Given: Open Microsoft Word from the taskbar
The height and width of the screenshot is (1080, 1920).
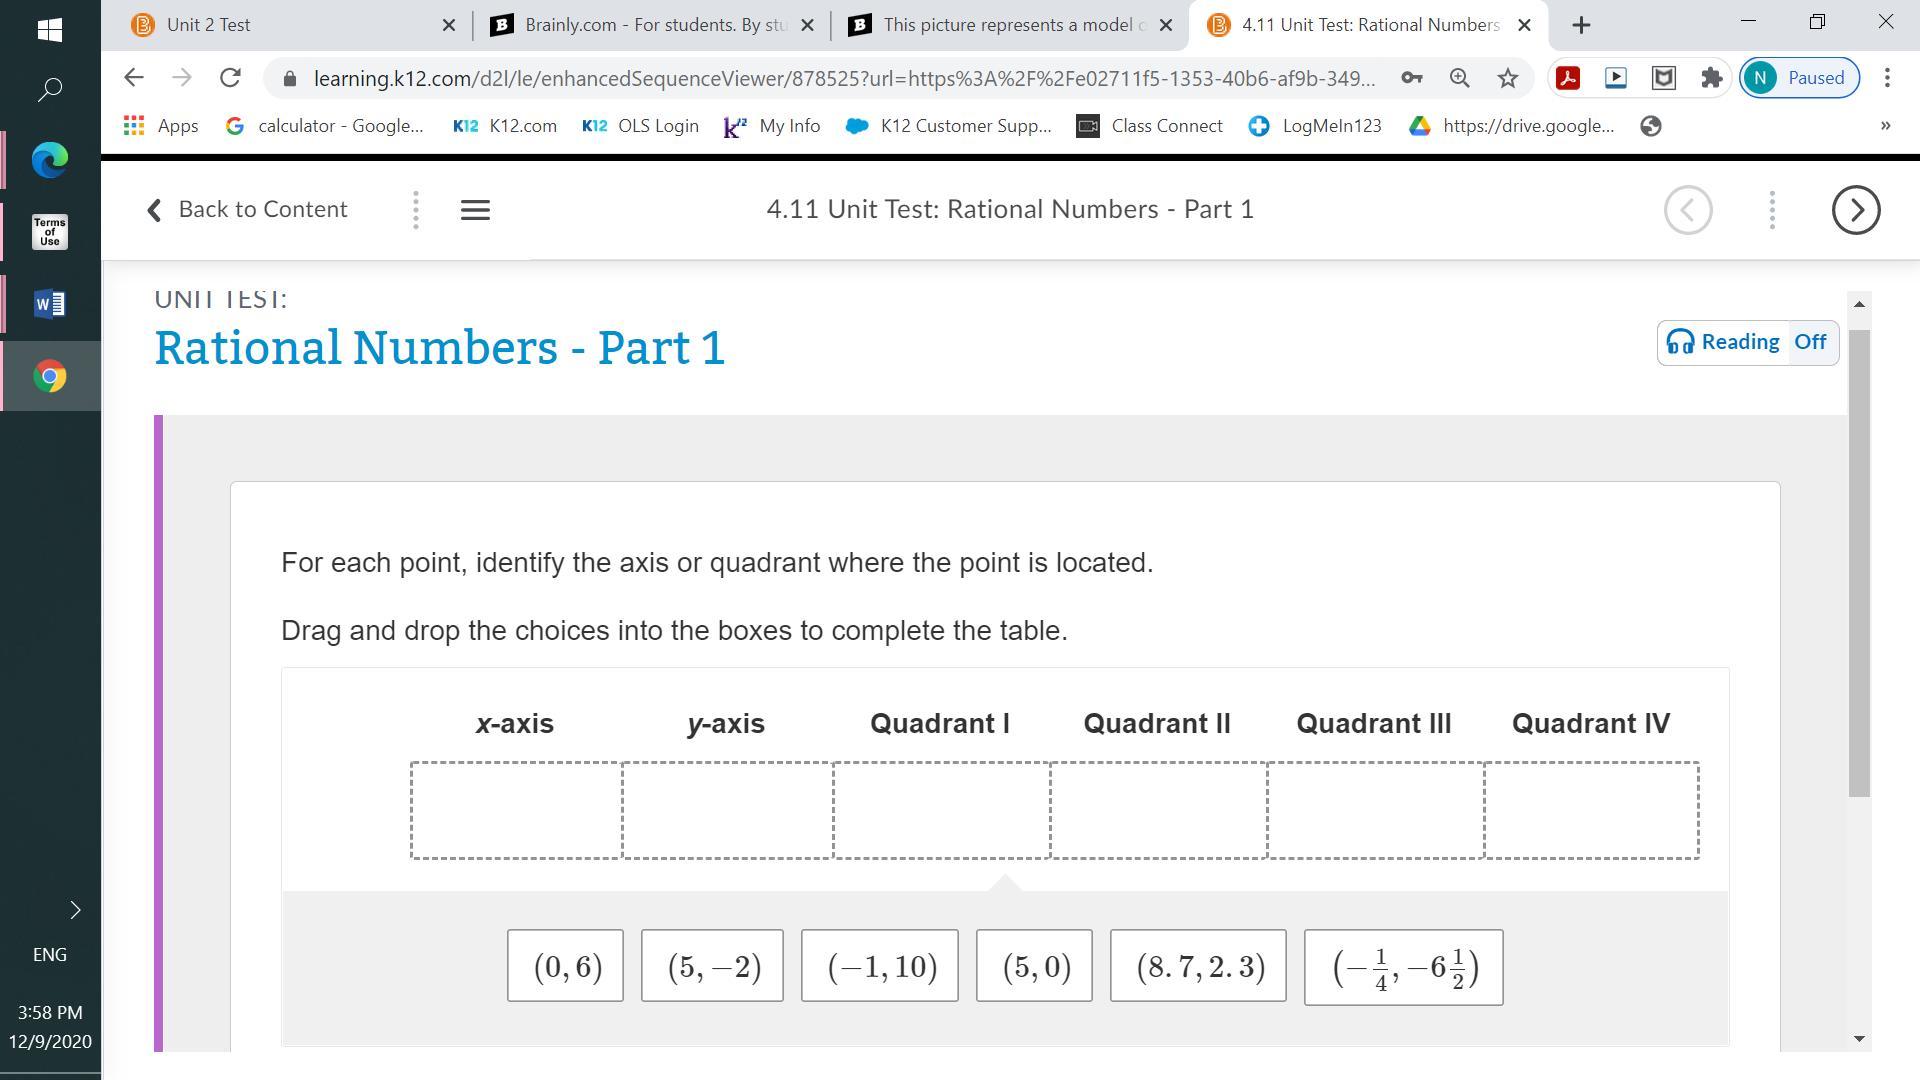Looking at the screenshot, I should pos(50,304).
